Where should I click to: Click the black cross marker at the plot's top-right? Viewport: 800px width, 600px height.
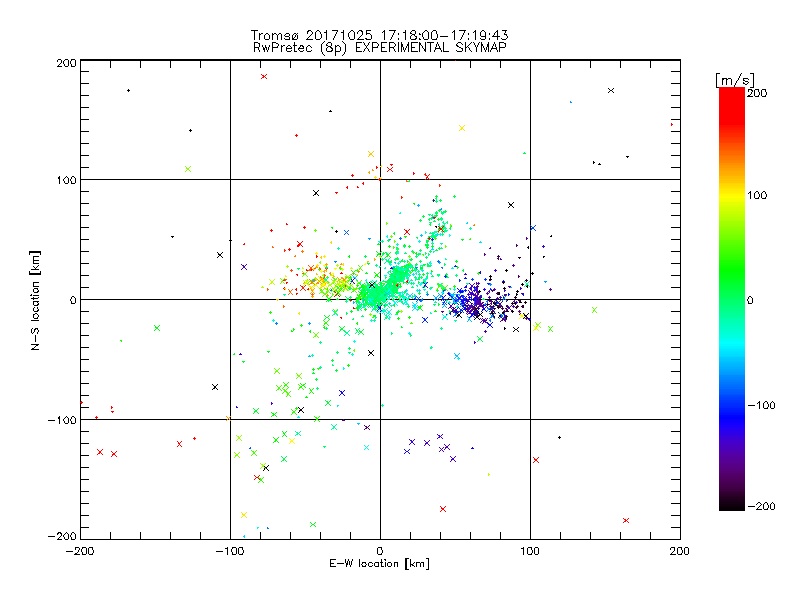(x=611, y=90)
